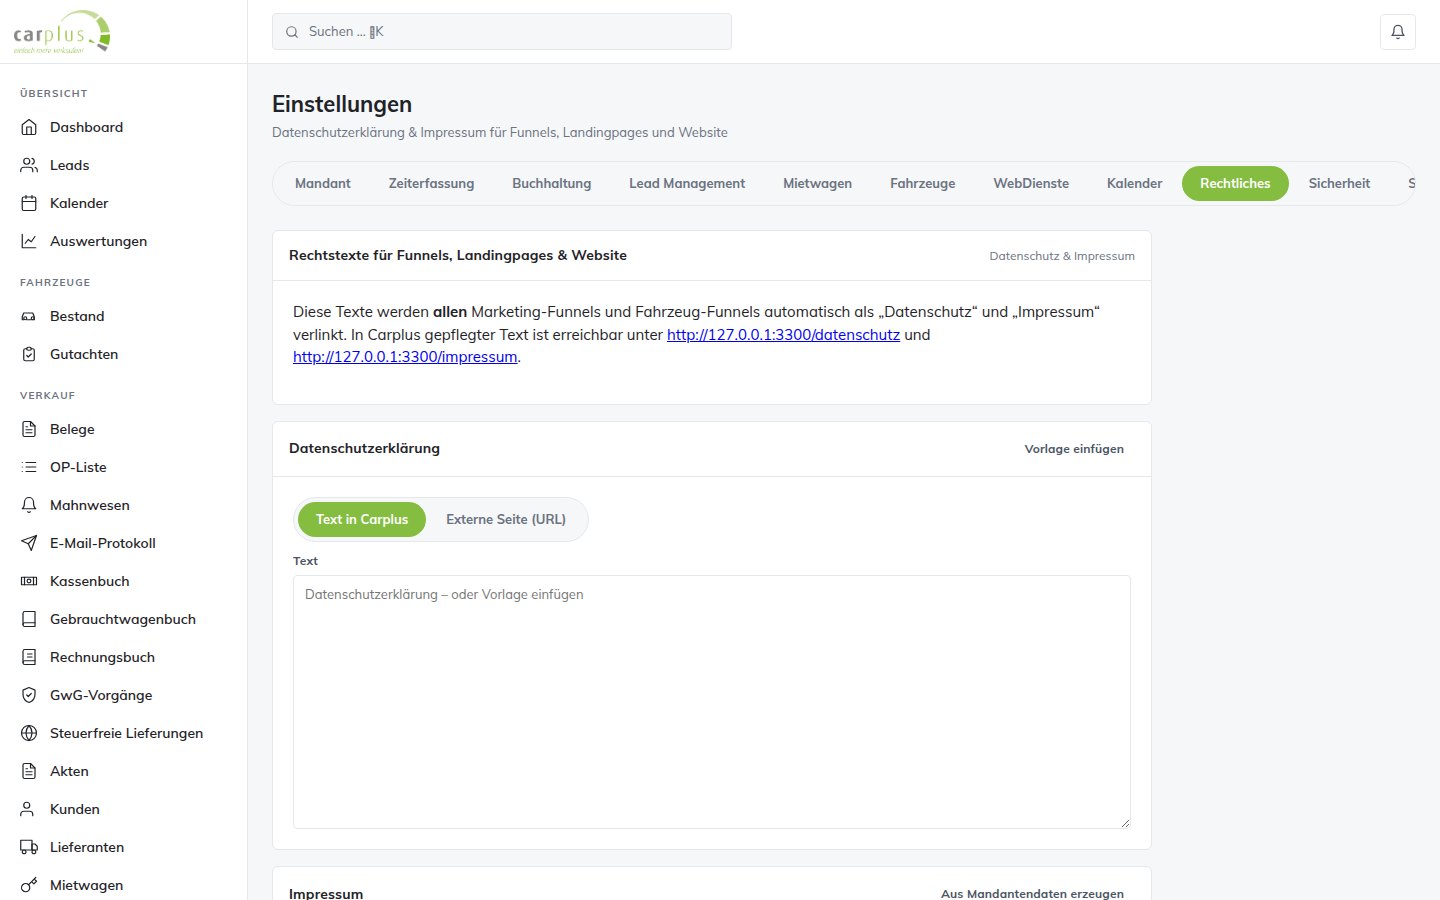
Task: Click the Leads people icon
Action: point(29,165)
